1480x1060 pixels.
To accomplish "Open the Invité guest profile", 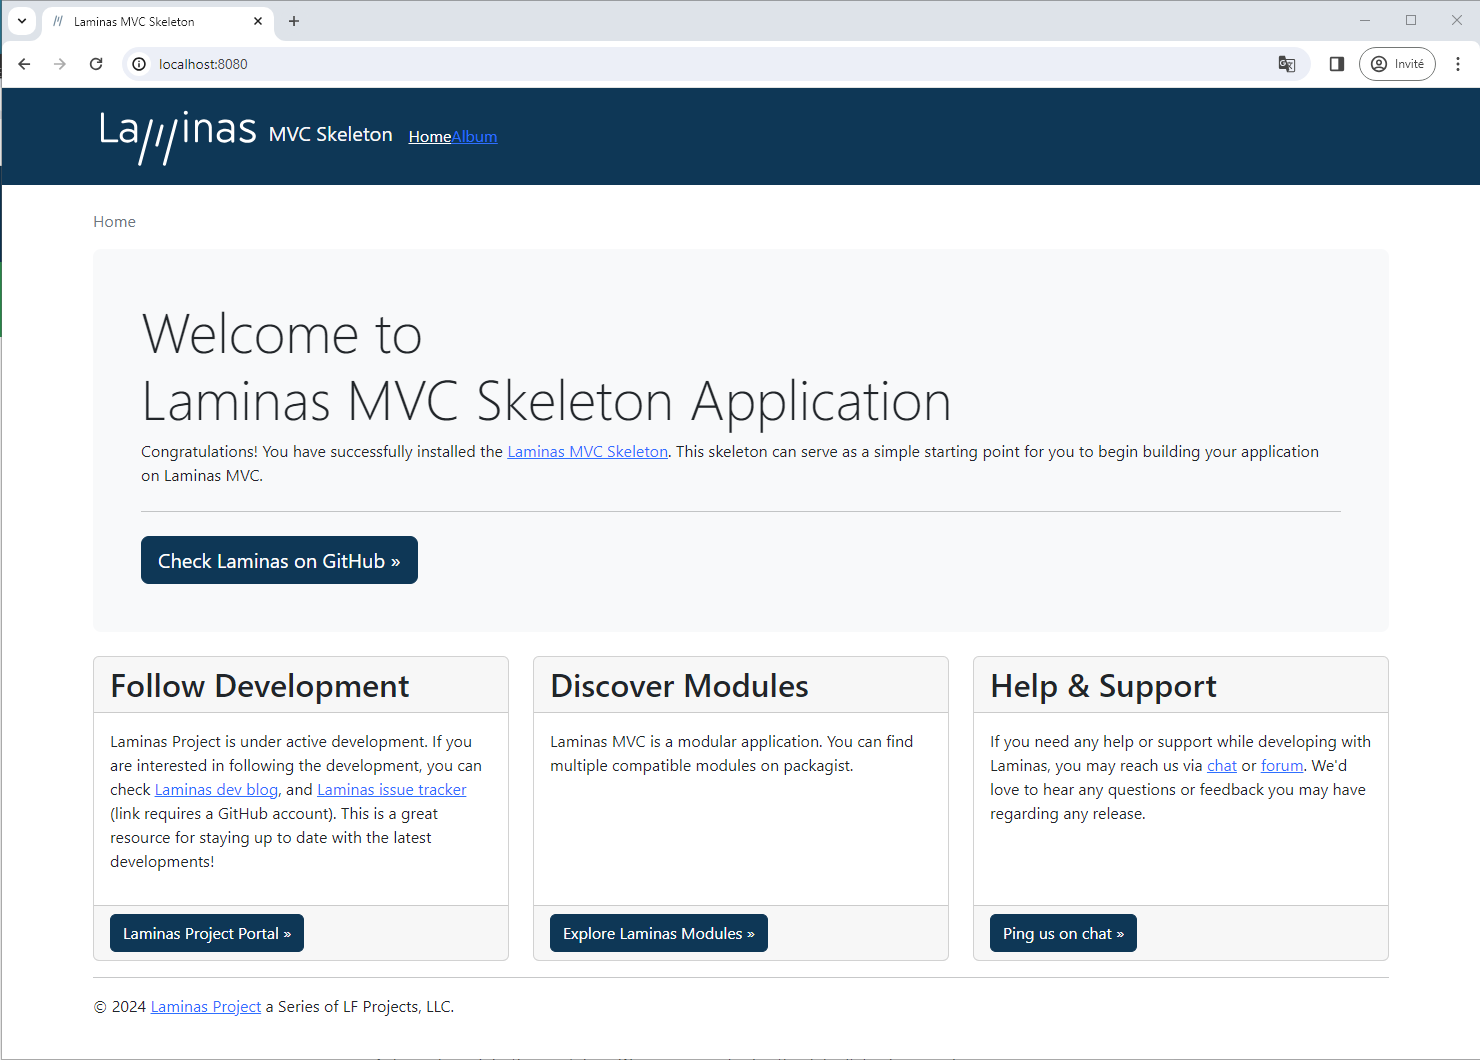I will 1397,63.
